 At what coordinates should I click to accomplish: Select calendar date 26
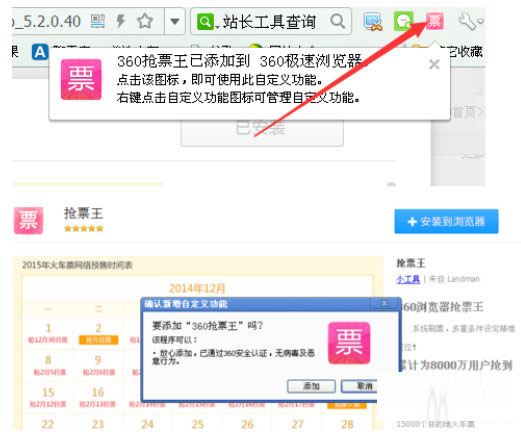(247, 424)
